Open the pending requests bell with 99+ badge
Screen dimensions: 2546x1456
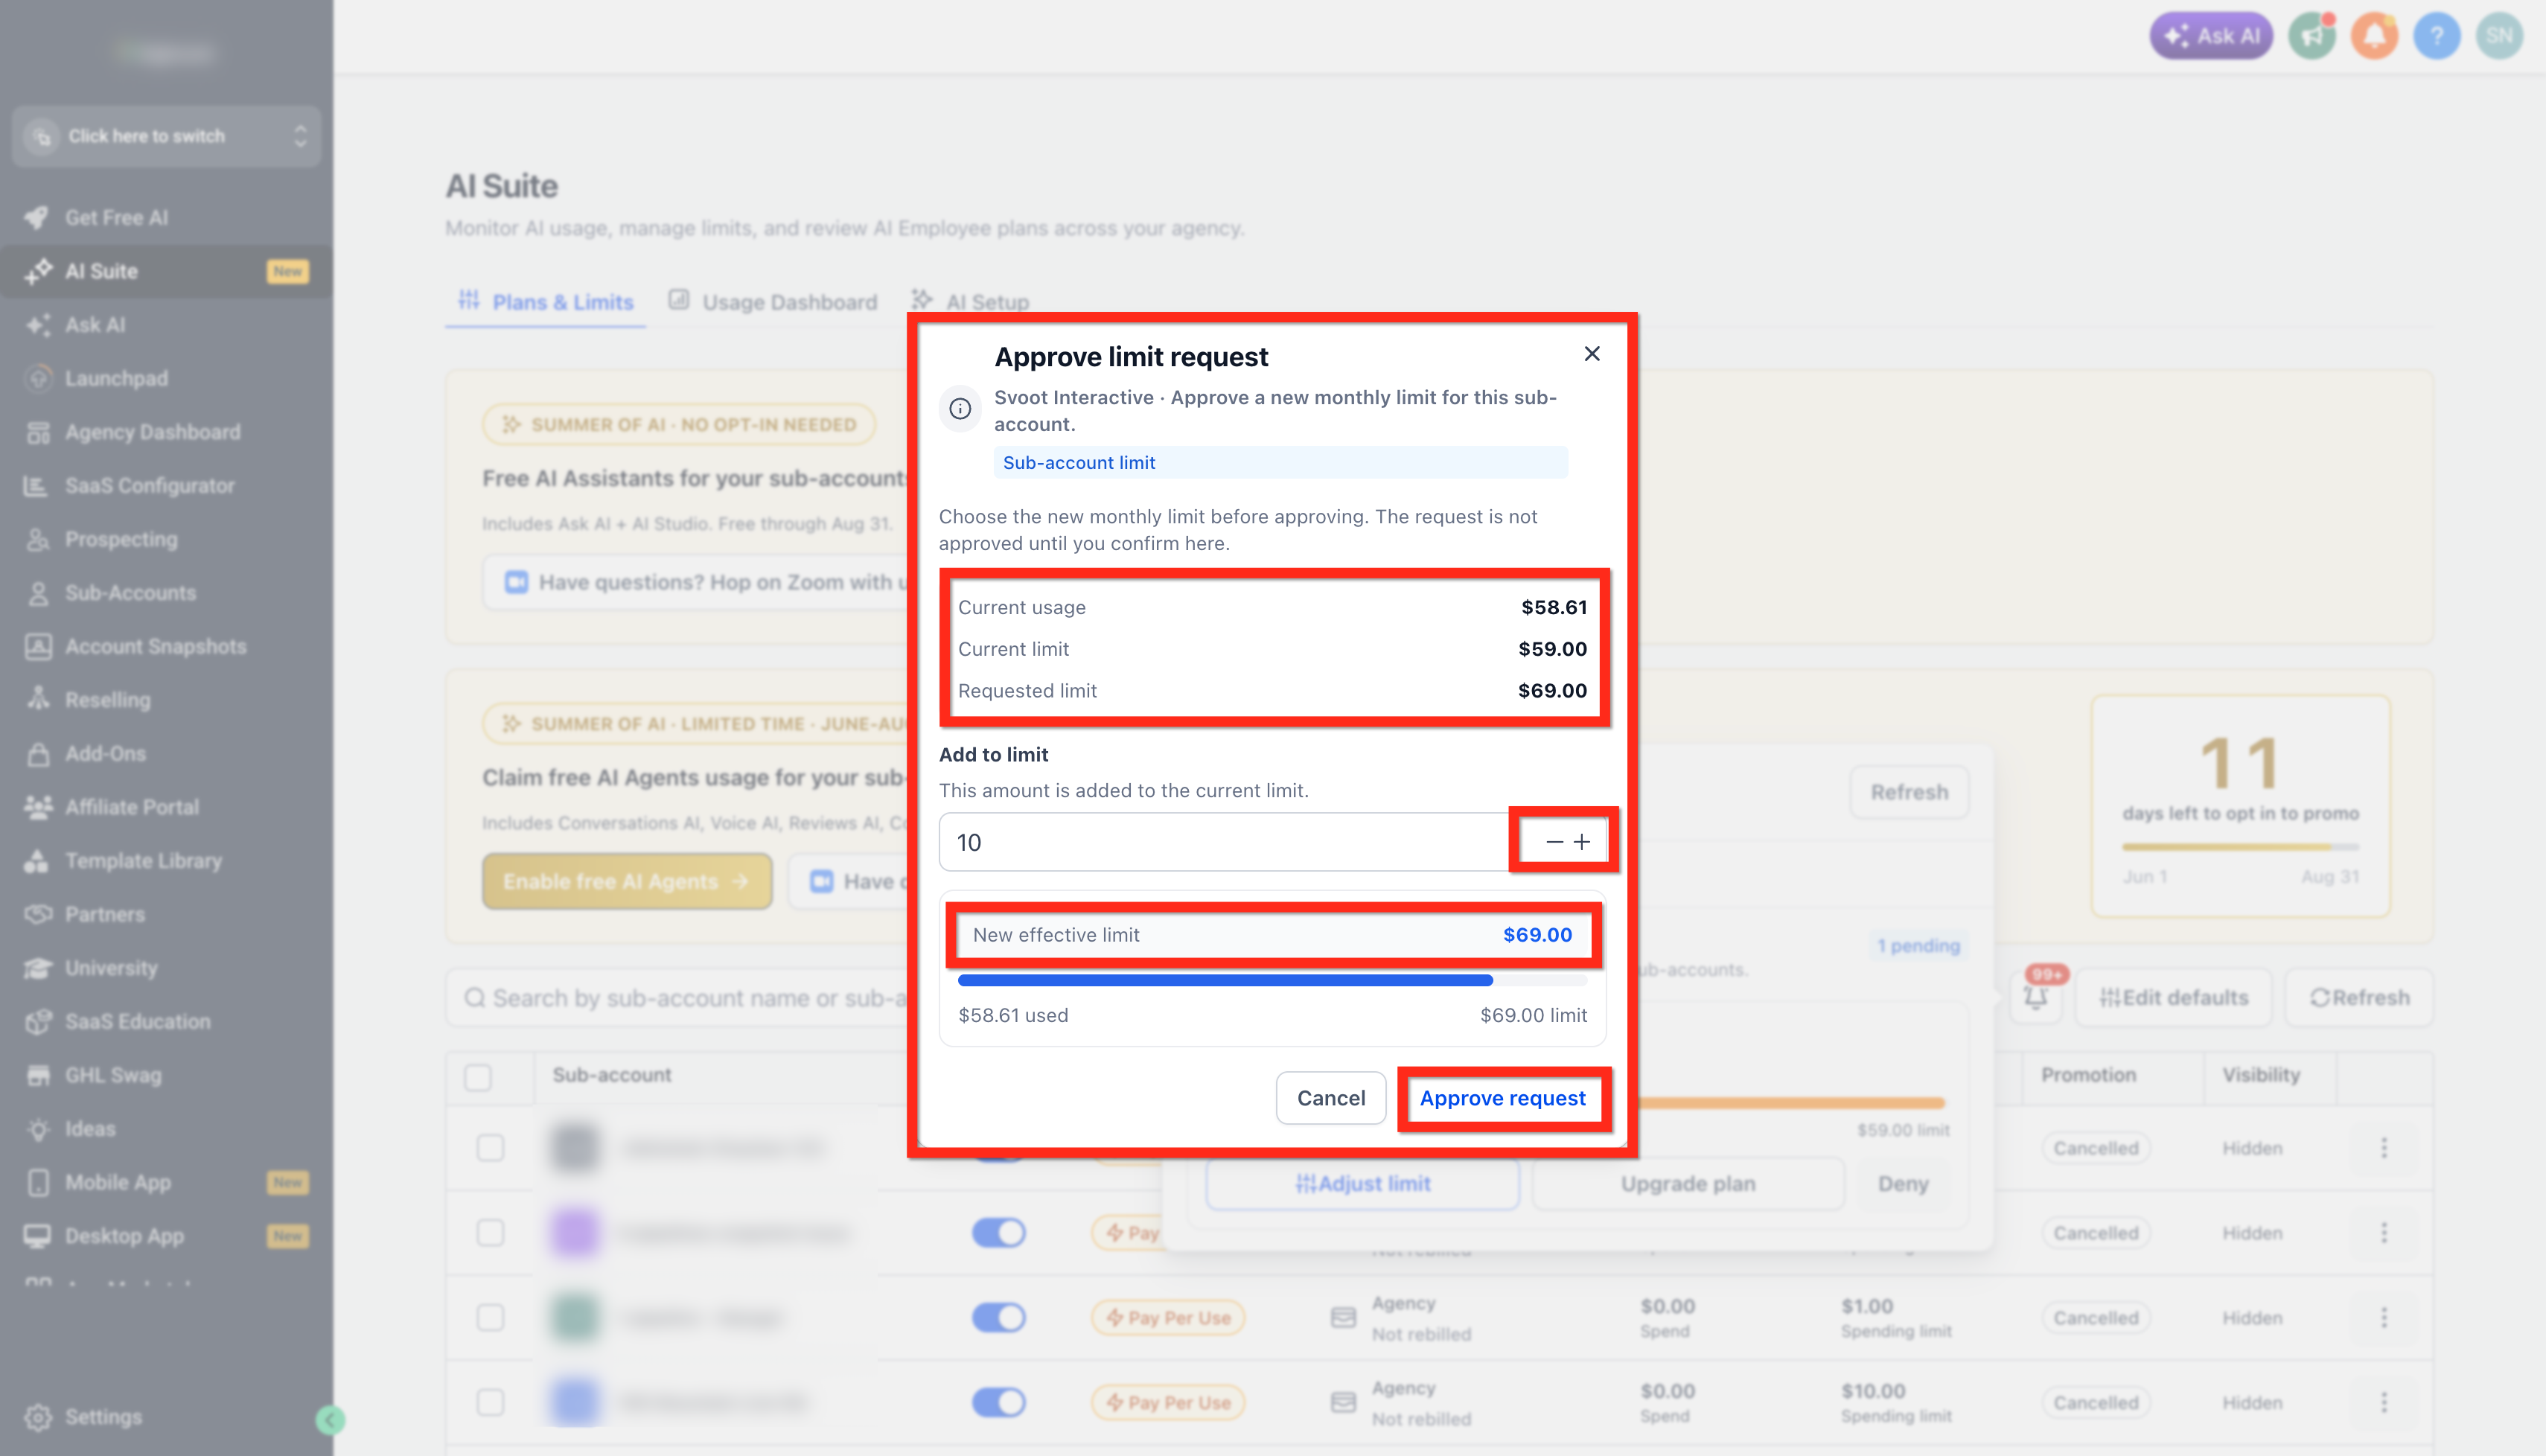click(2036, 997)
